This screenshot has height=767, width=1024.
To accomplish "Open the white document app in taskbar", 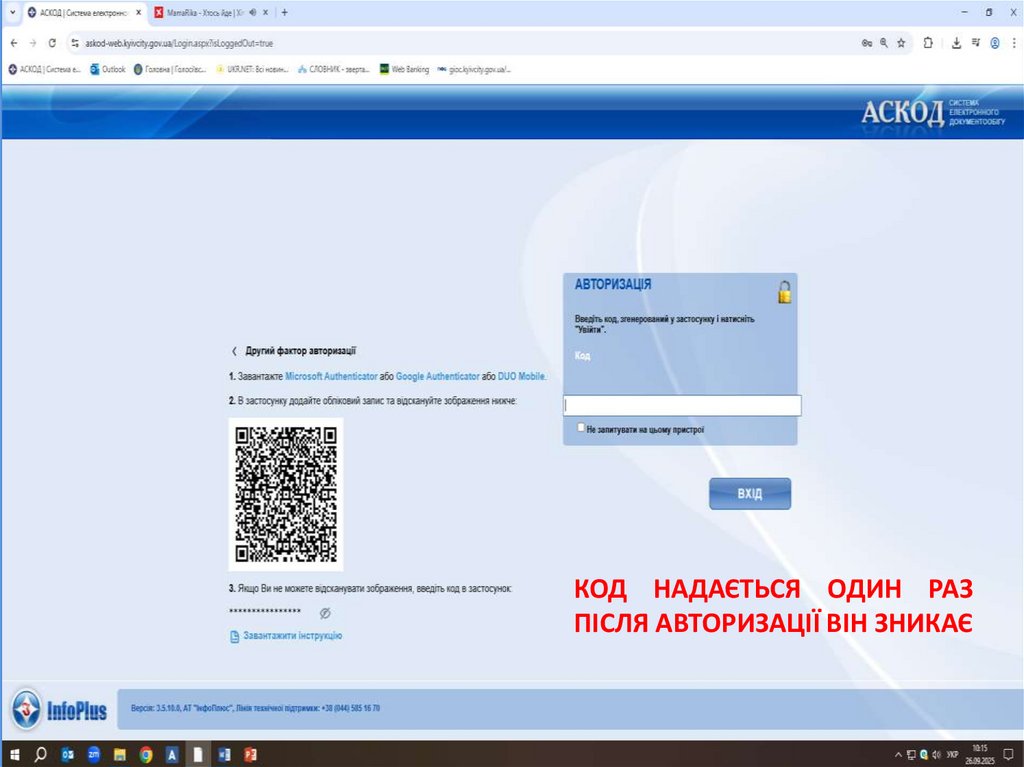I will 198,755.
